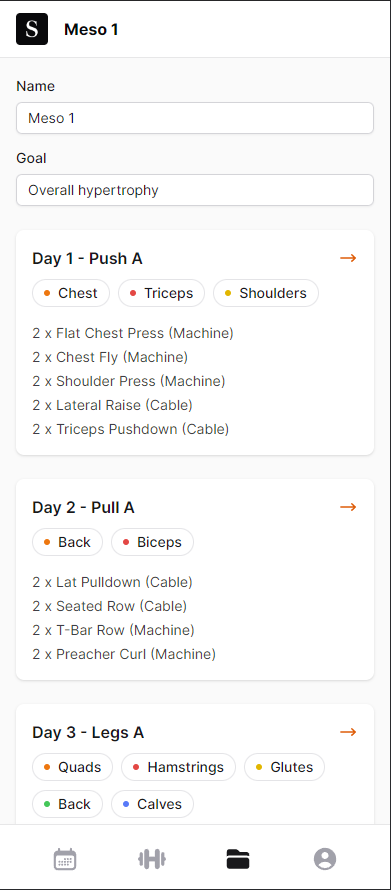Select the Shoulders muscle tag
The width and height of the screenshot is (391, 890).
tap(266, 293)
